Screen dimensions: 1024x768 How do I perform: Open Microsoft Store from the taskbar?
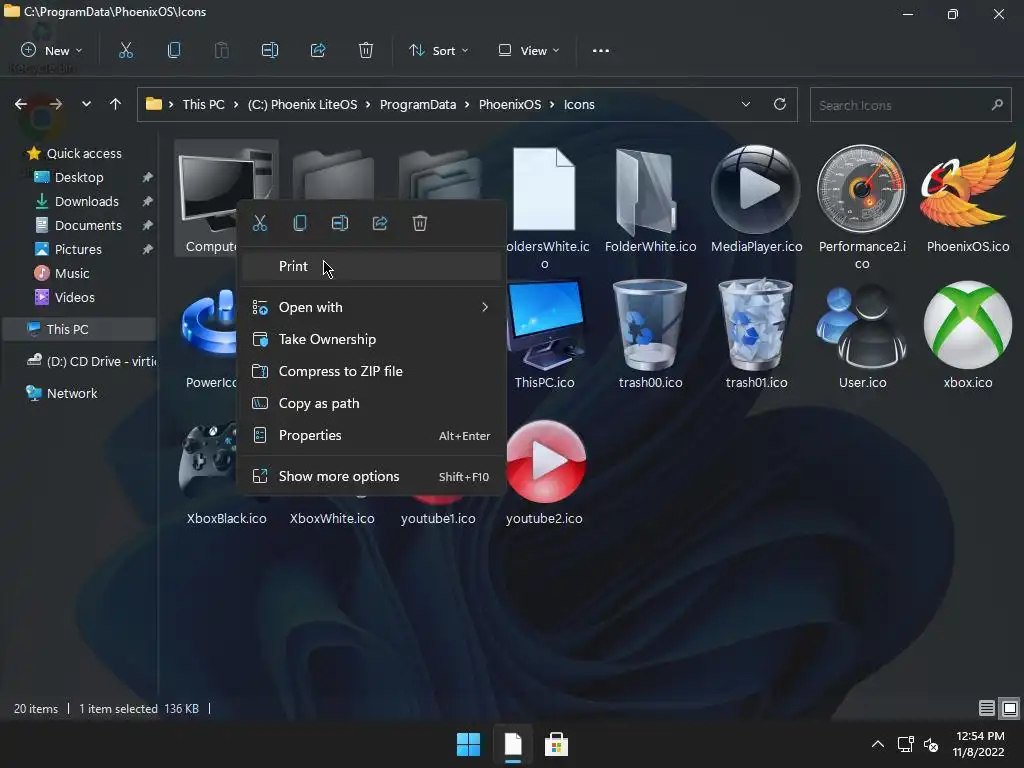tap(556, 744)
